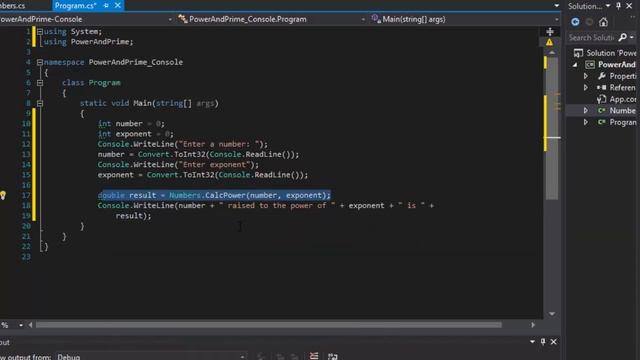The width and height of the screenshot is (640, 360).
Task: Collapse the class Program block
Action: [x=40, y=83]
